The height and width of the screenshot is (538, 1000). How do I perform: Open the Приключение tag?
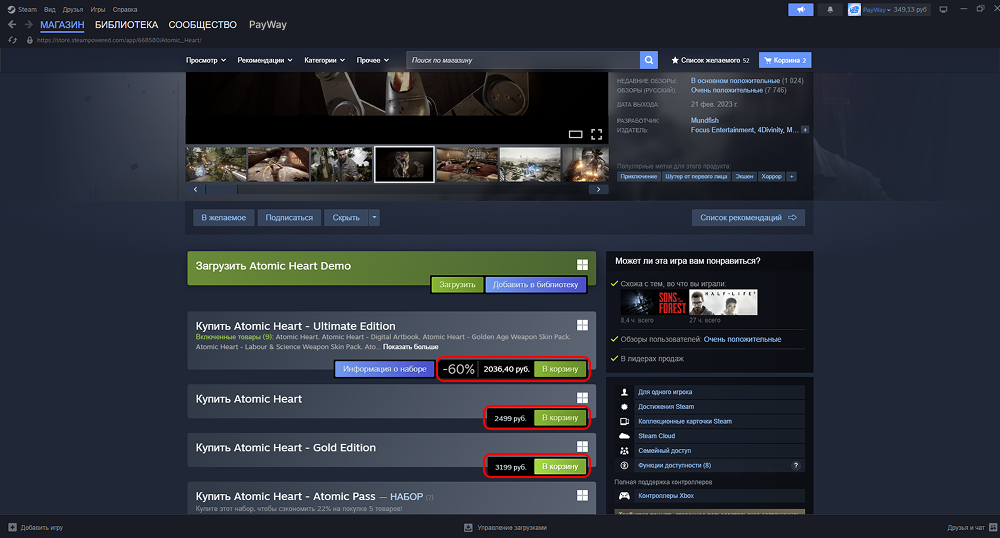(x=638, y=177)
